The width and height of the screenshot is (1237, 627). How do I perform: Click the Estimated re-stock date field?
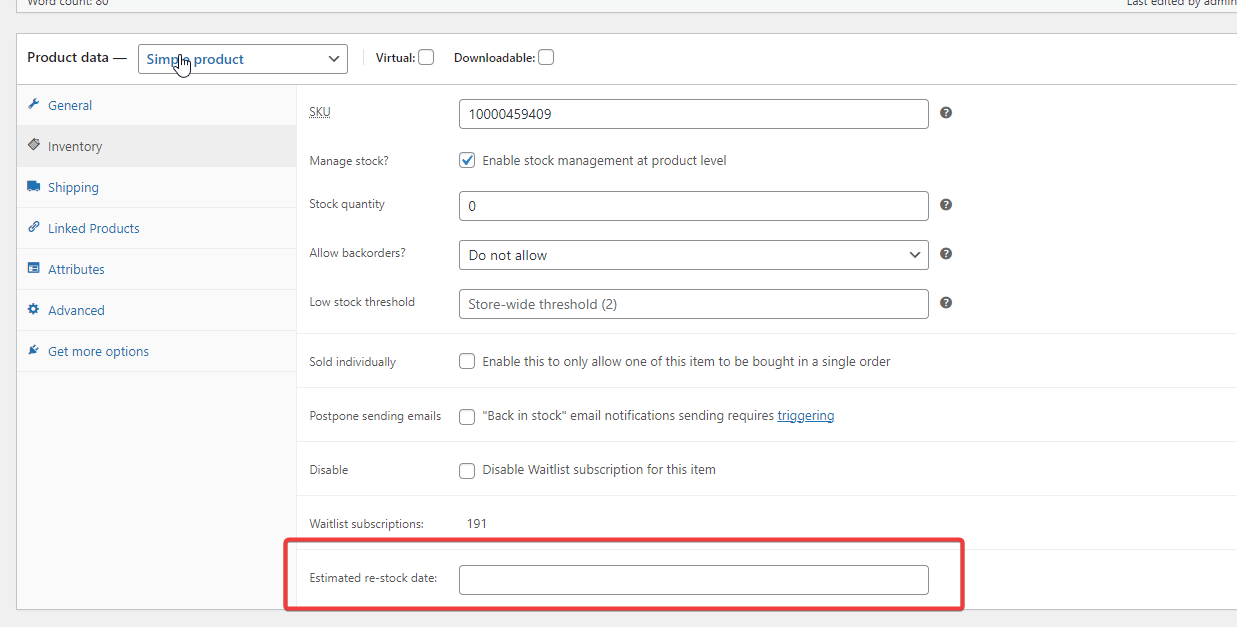[693, 580]
